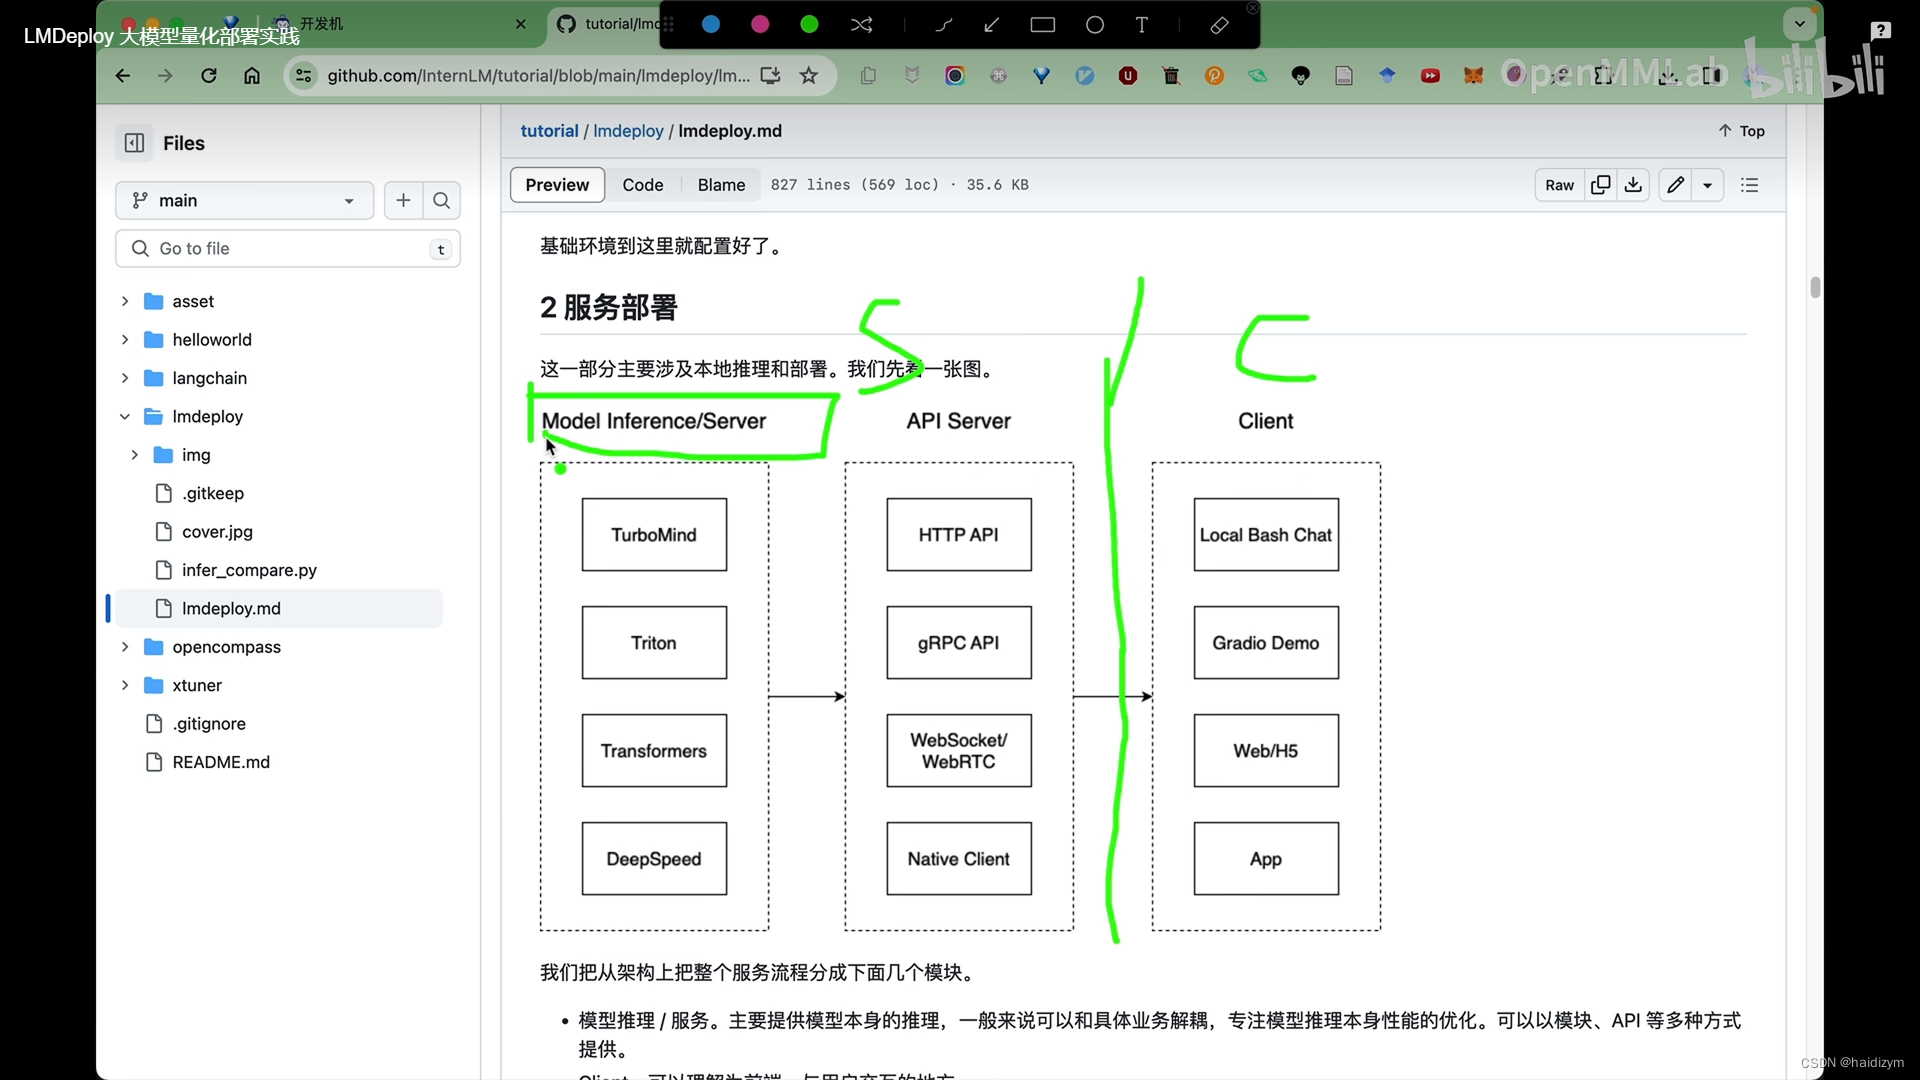This screenshot has height=1080, width=1920.
Task: Expand the xtuner folder
Action: pos(125,685)
